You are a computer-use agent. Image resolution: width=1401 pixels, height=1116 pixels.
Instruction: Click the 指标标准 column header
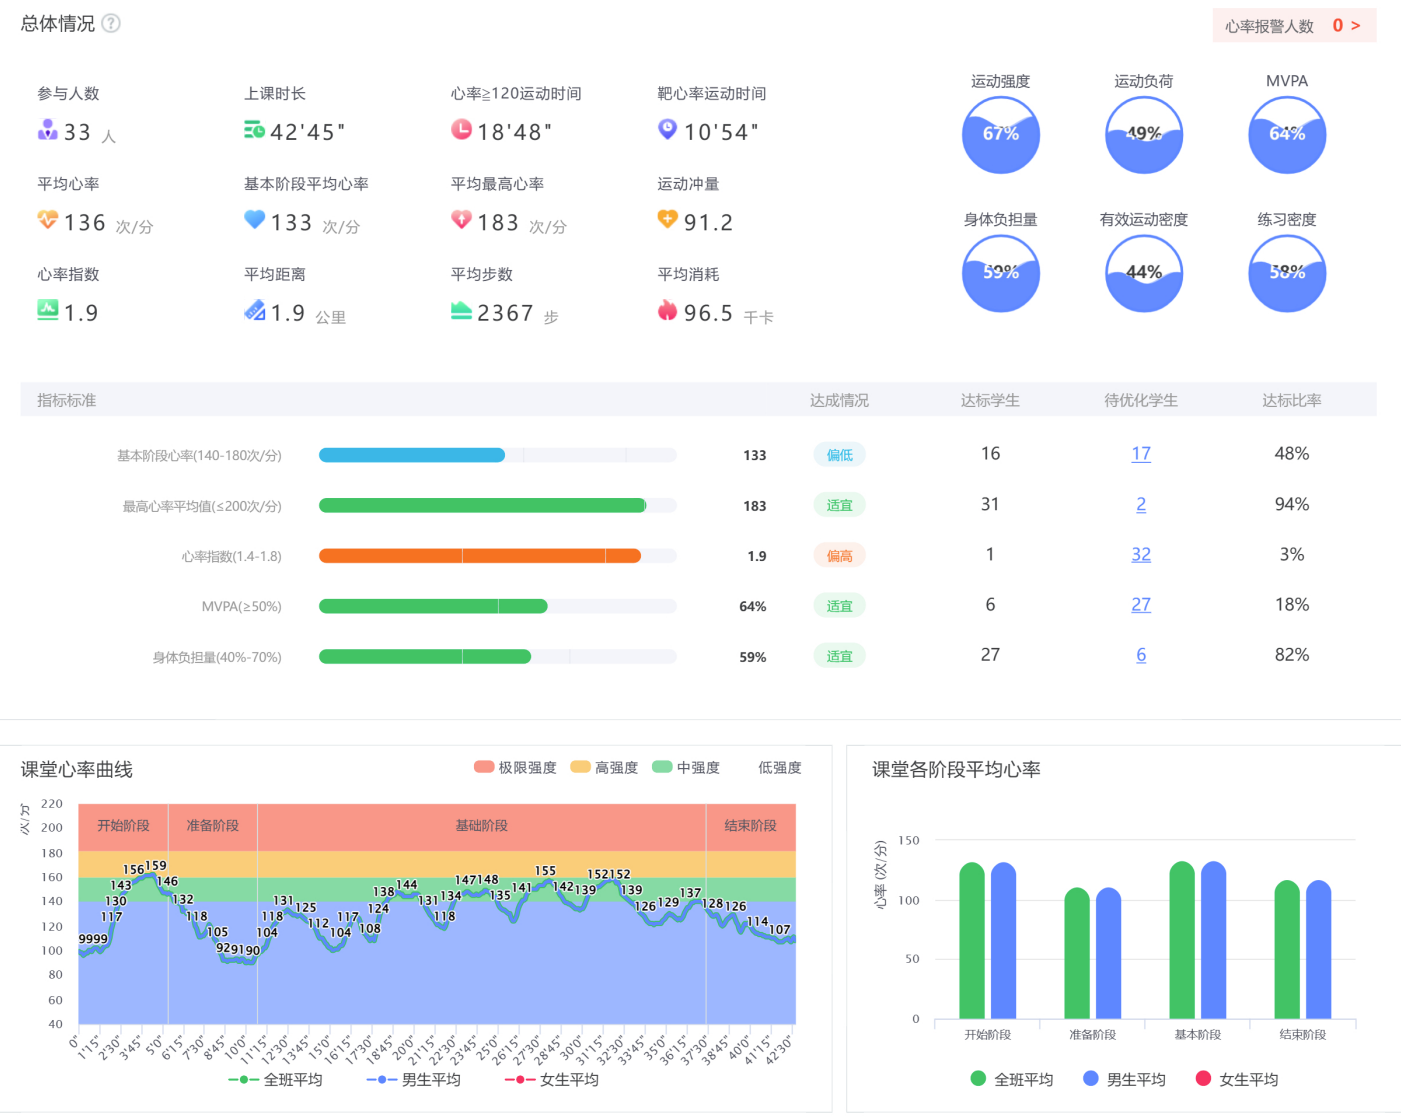67,400
